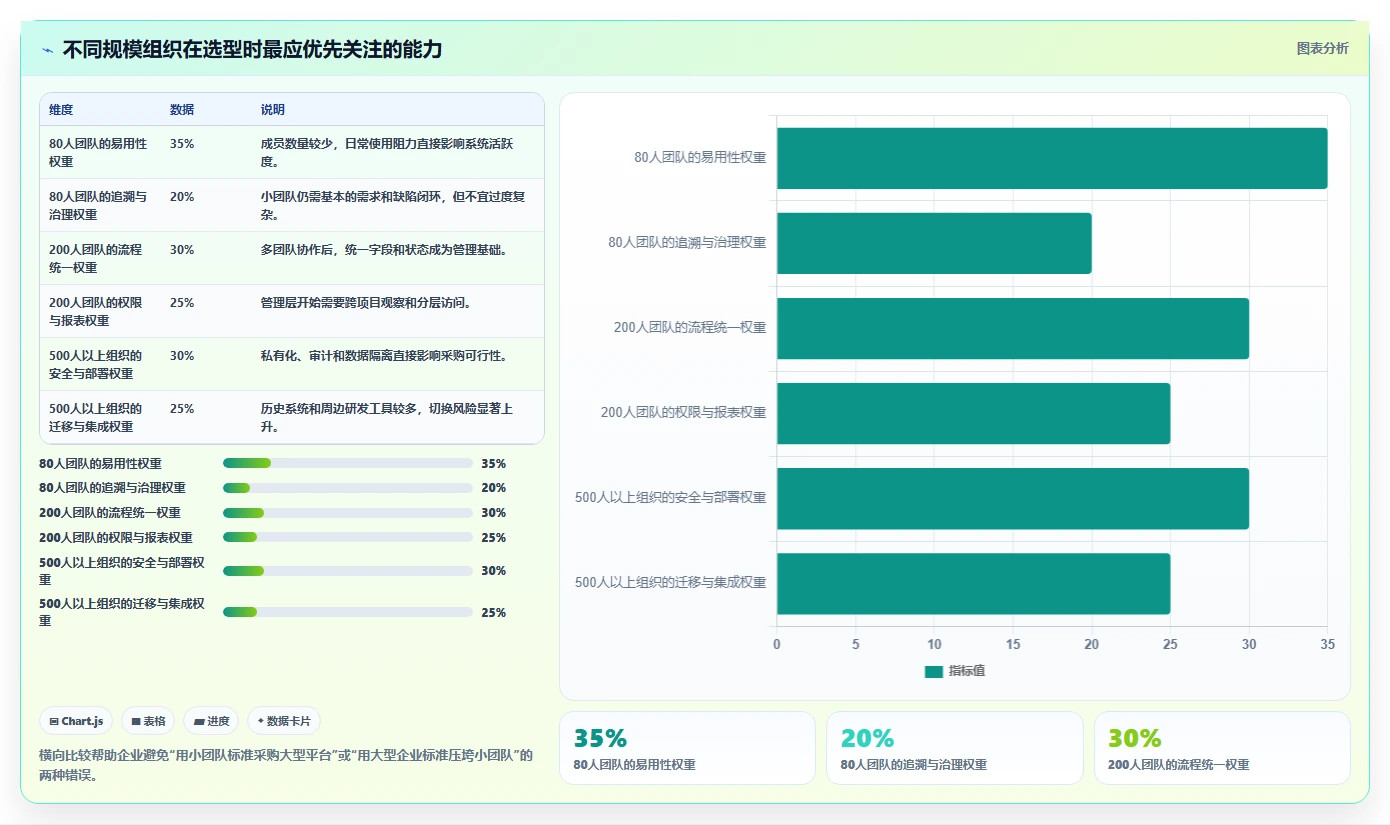Click the 200人团队的流程统一权重 progress bar

click(x=348, y=513)
